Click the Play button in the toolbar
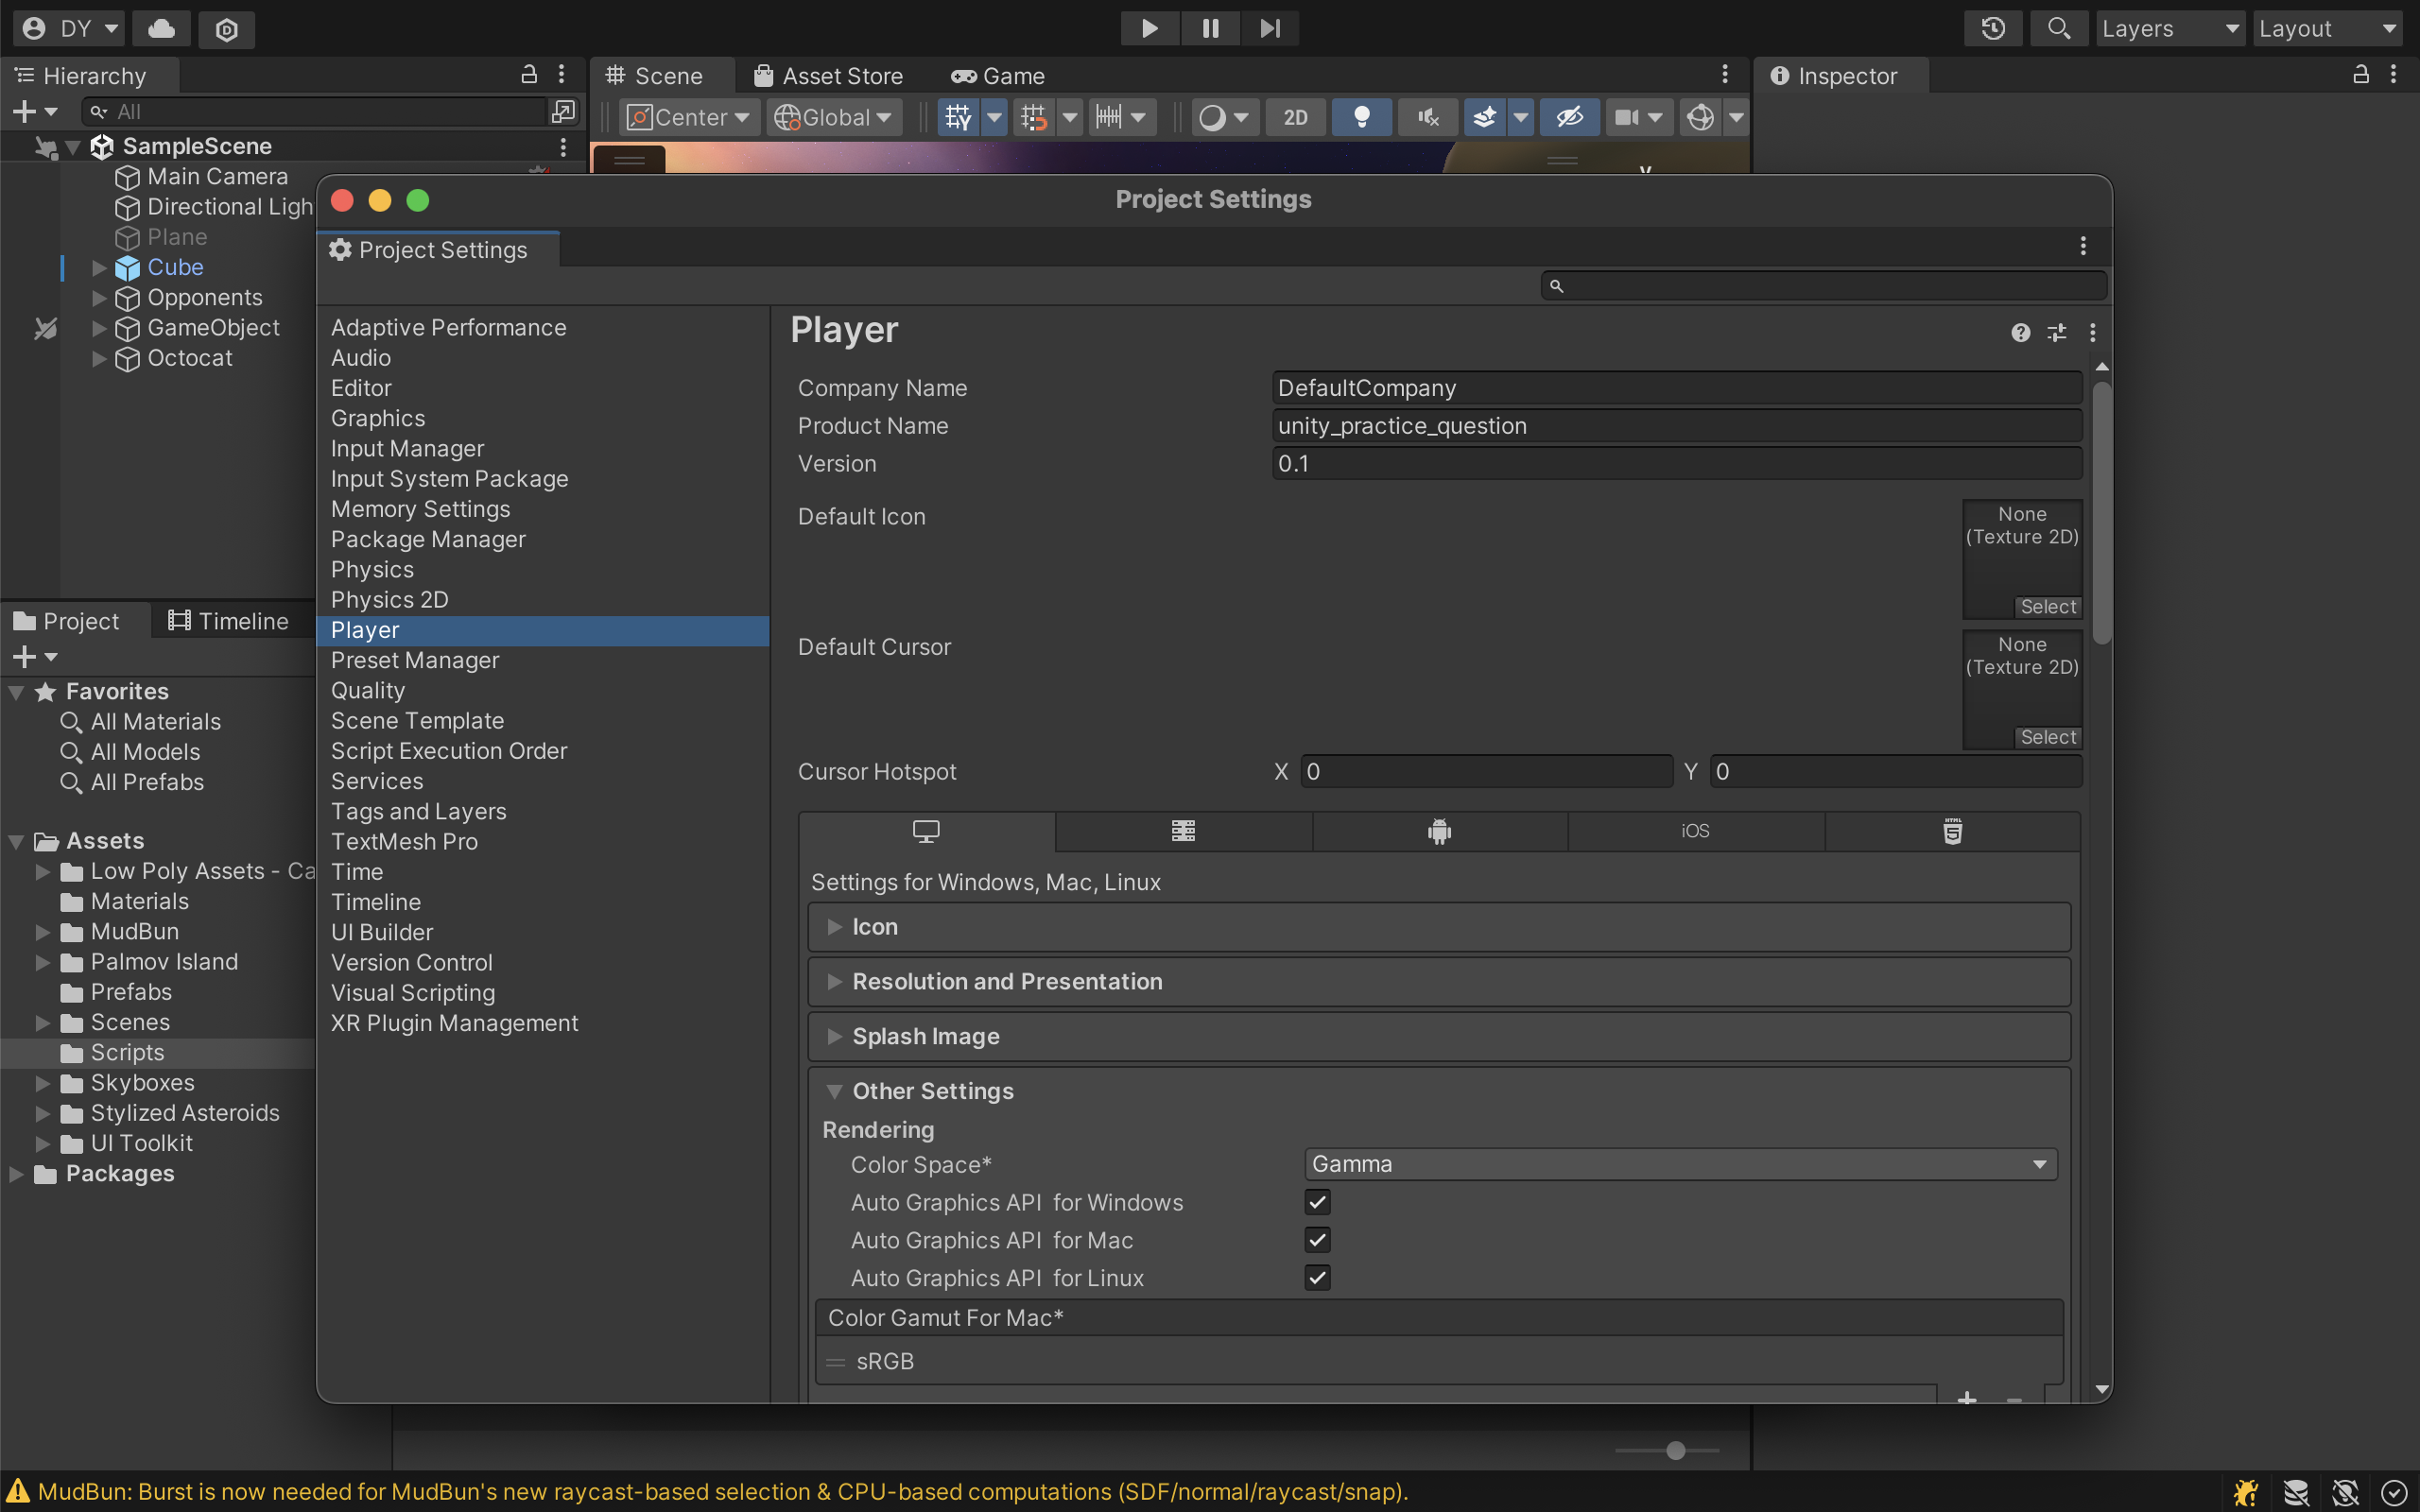Viewport: 2420px width, 1512px height. [x=1149, y=28]
